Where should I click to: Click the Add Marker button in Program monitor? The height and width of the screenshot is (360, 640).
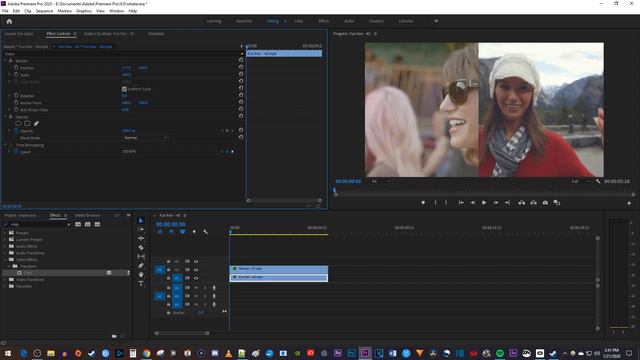(x=423, y=202)
